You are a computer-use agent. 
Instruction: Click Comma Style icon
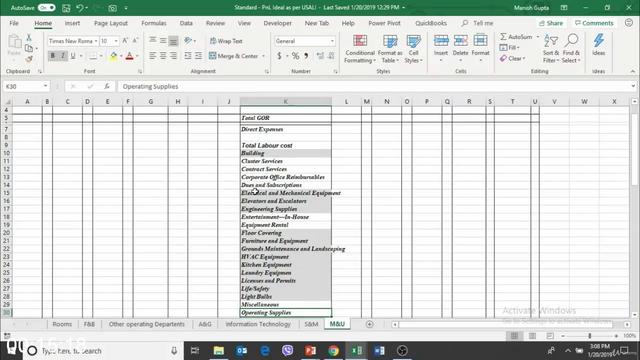point(306,56)
